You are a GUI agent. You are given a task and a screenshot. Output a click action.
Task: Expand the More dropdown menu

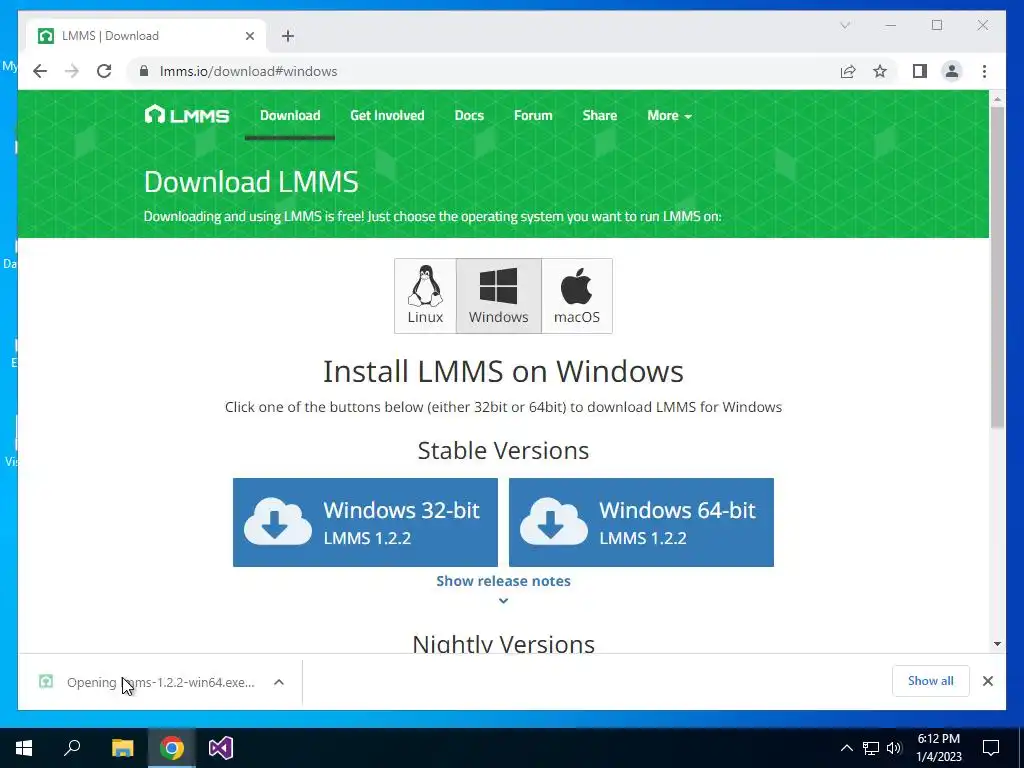(x=669, y=116)
